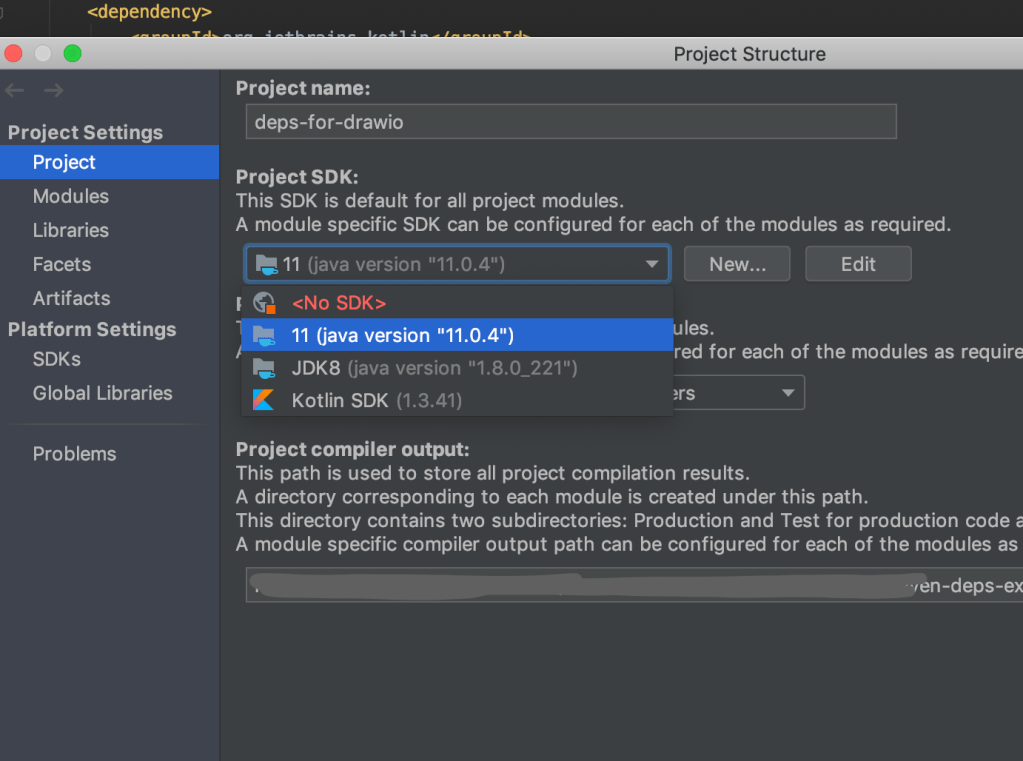The height and width of the screenshot is (761, 1023).
Task: Show the Problems section
Action: click(x=74, y=454)
